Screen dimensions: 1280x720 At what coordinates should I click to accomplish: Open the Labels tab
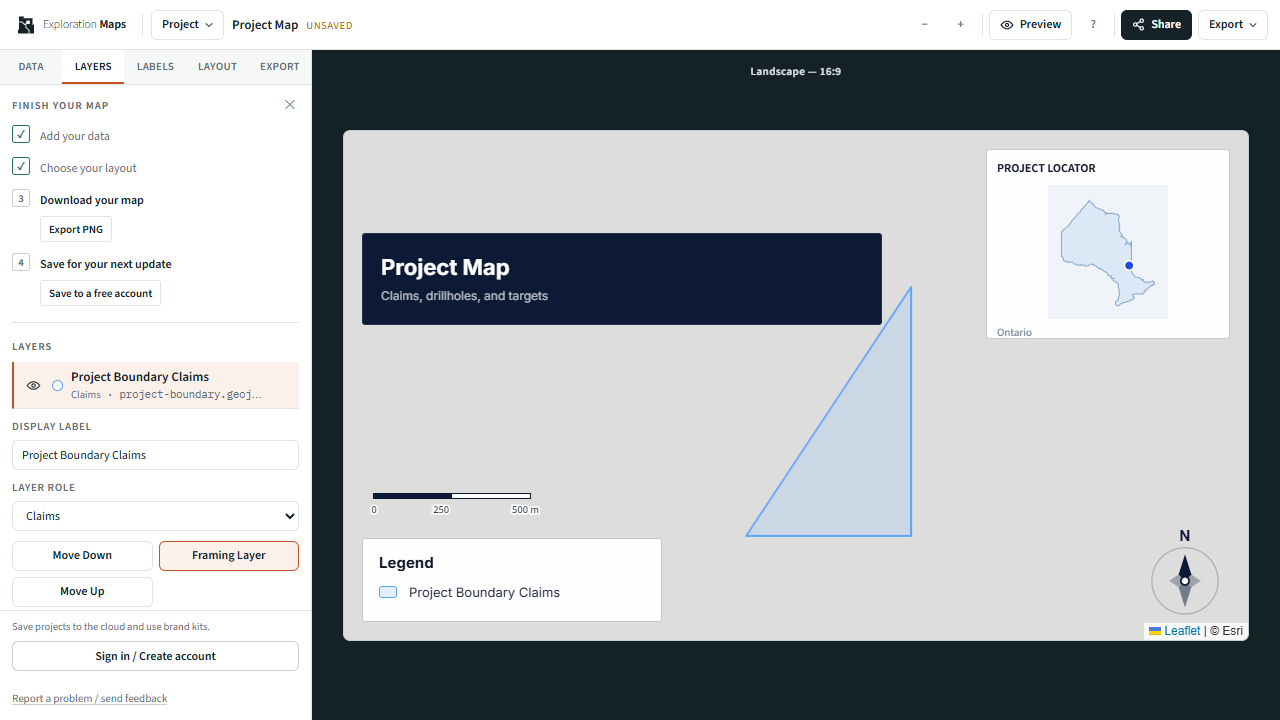(155, 67)
